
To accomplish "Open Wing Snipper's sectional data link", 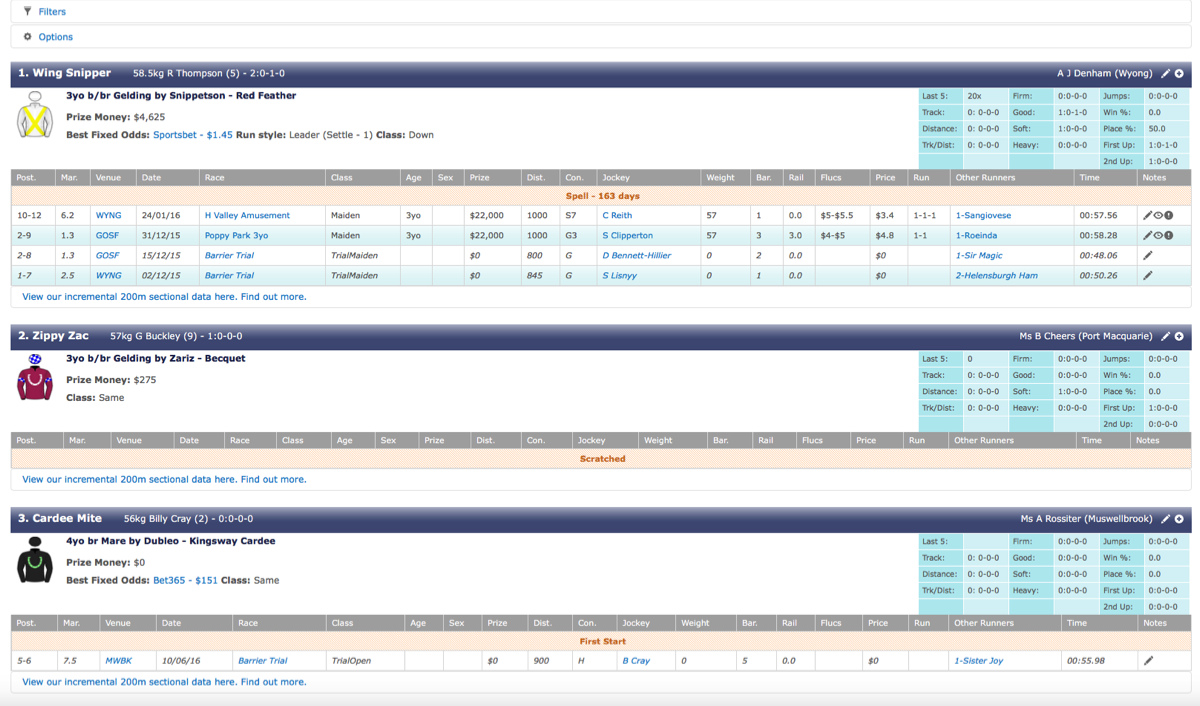I will 164,297.
